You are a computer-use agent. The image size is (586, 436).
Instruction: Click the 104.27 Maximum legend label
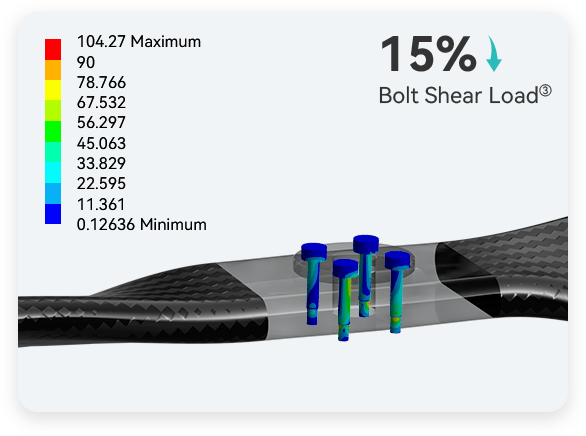[x=139, y=41]
